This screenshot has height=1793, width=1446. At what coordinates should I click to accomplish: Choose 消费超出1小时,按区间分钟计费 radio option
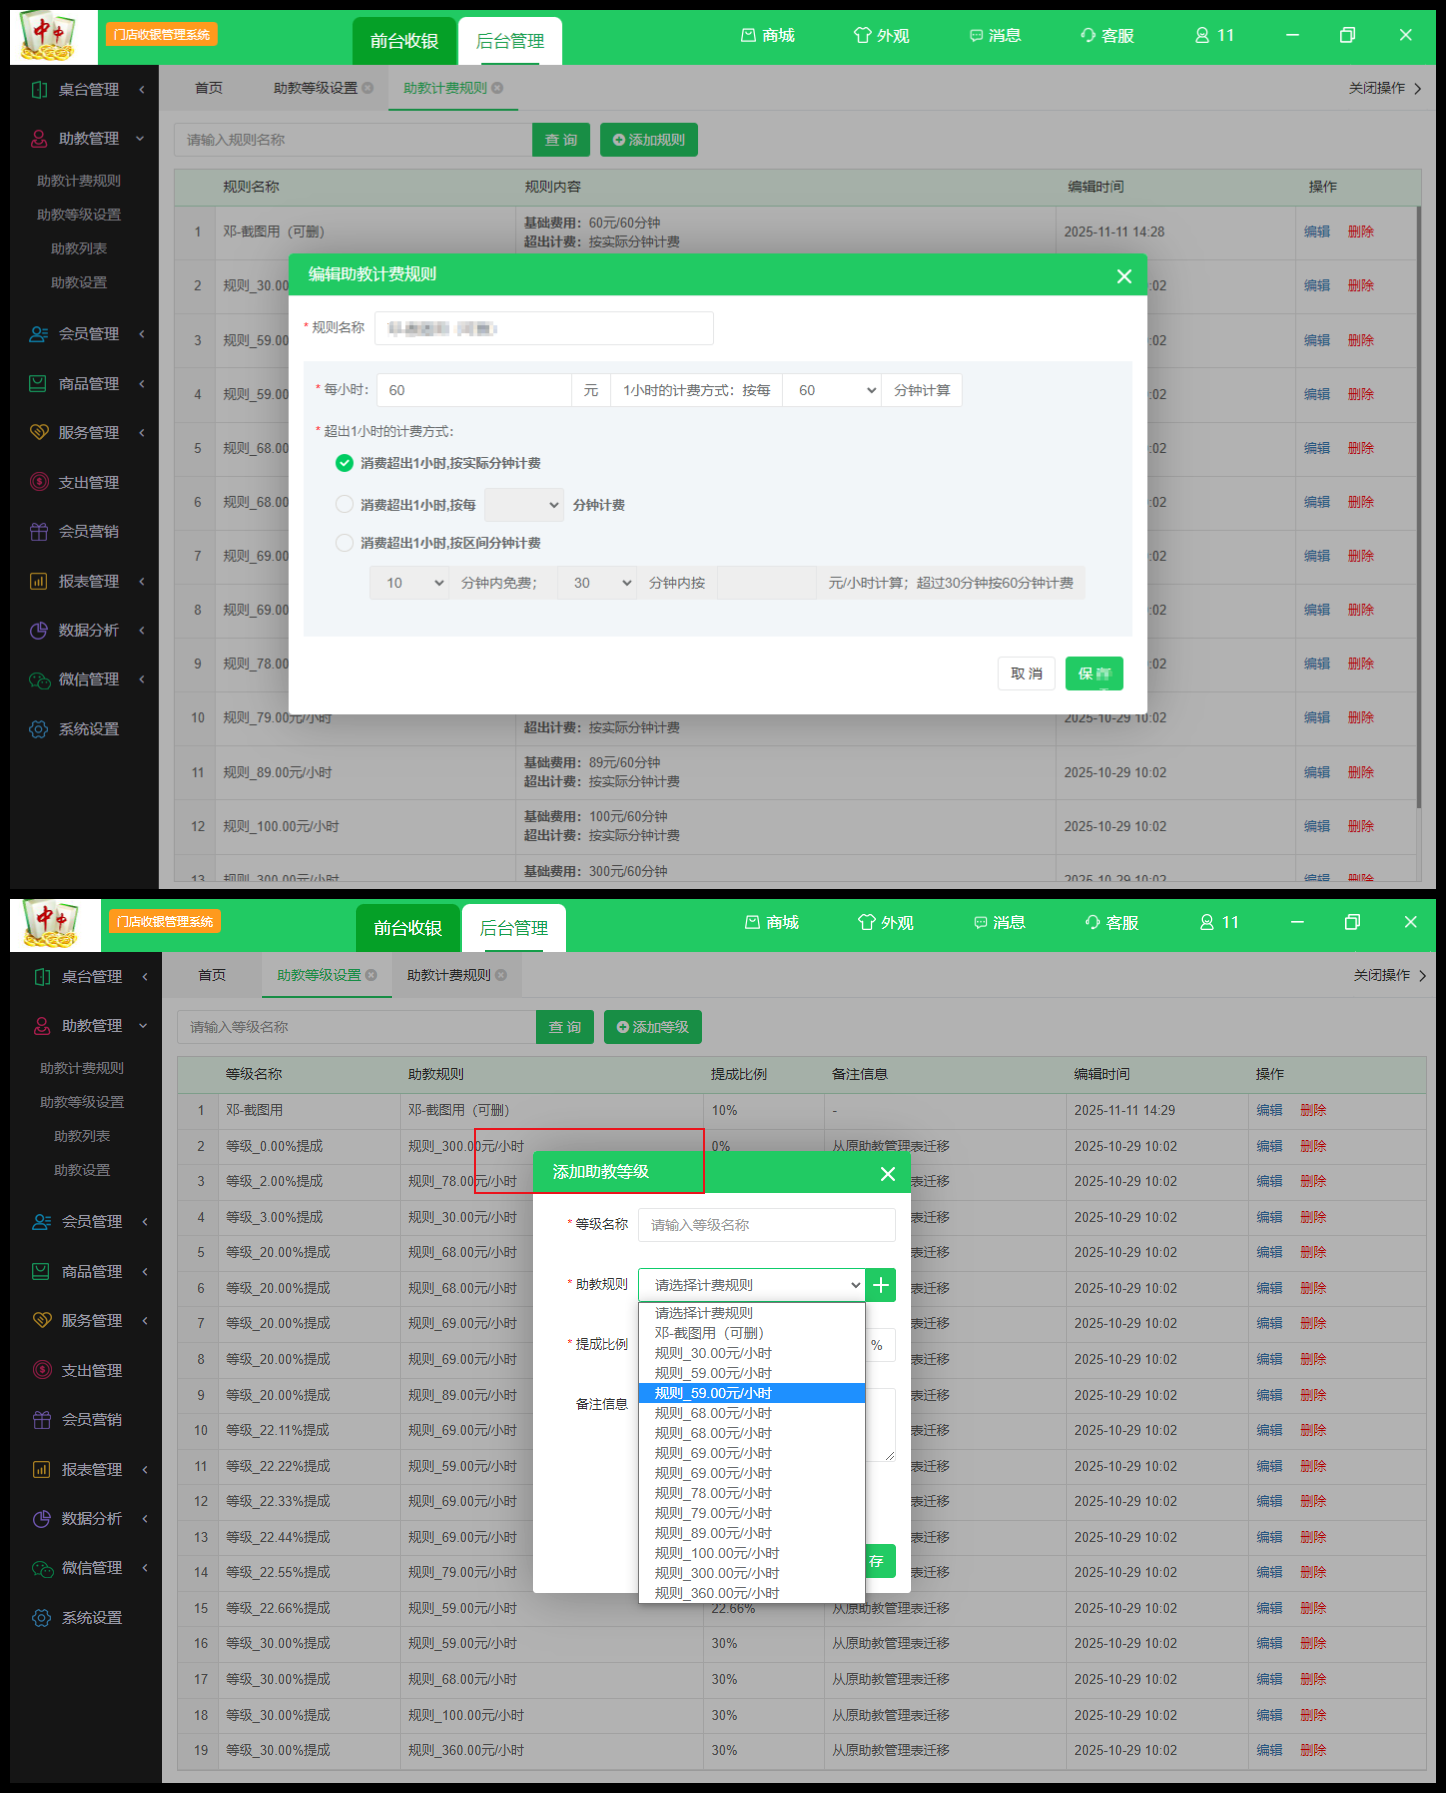tap(344, 543)
